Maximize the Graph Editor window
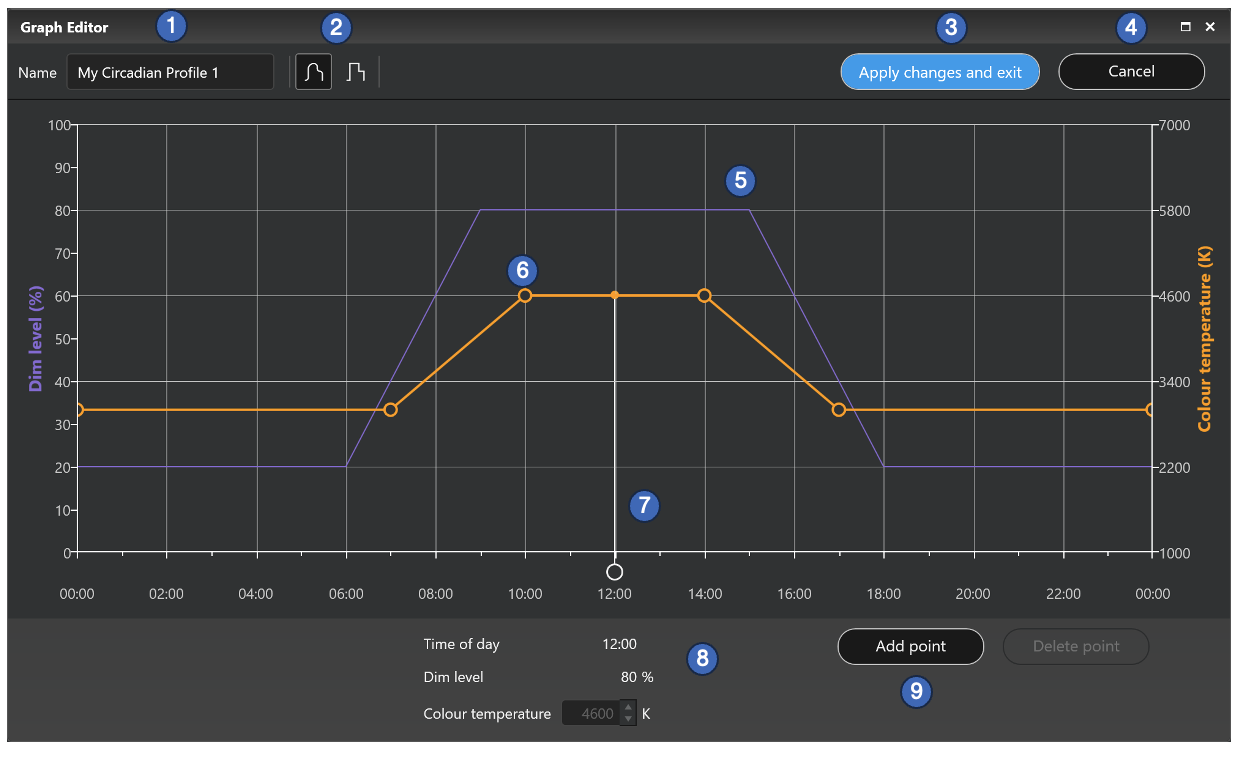 coord(1185,27)
